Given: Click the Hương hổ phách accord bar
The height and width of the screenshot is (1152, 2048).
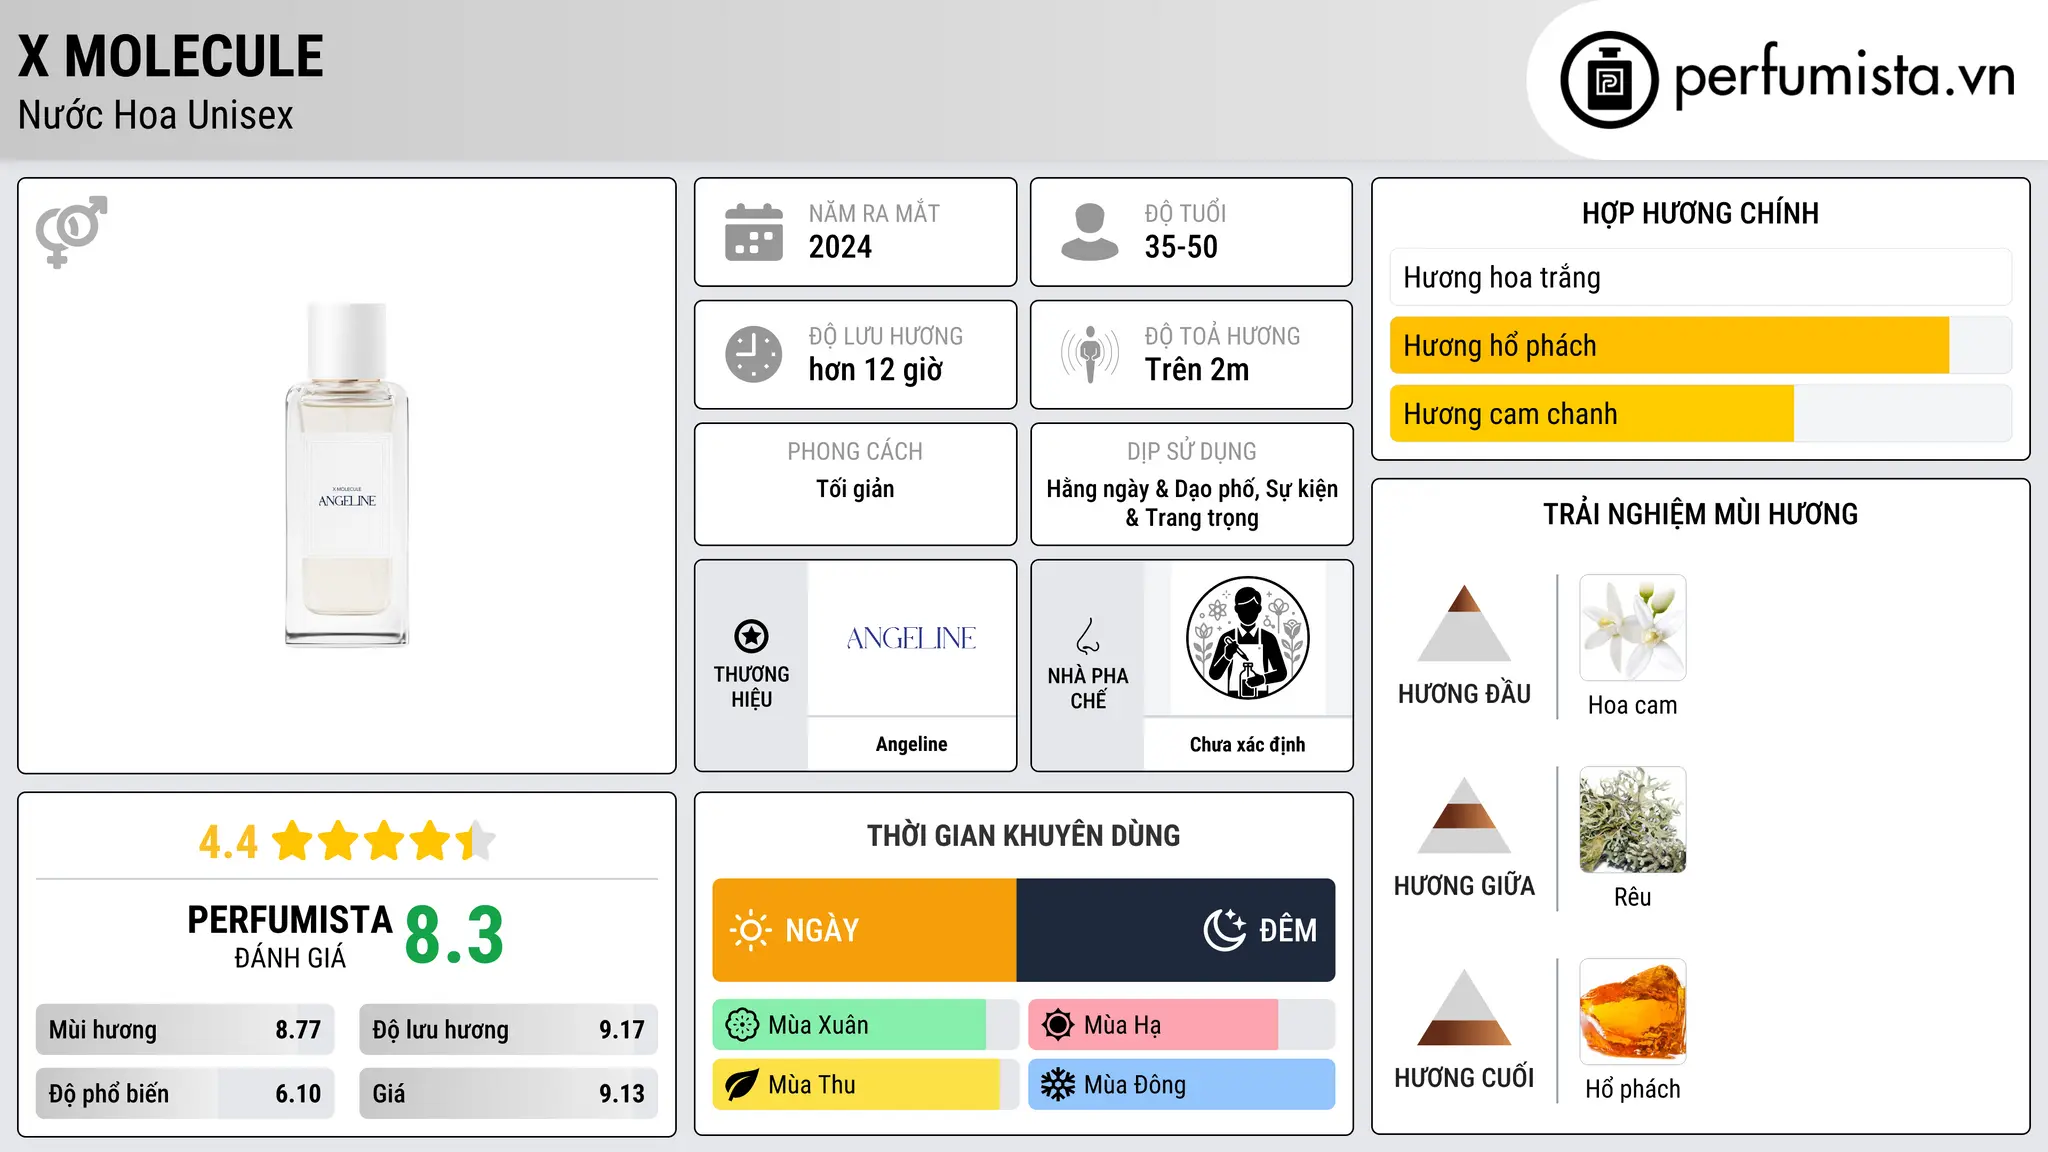Looking at the screenshot, I should (x=1700, y=345).
